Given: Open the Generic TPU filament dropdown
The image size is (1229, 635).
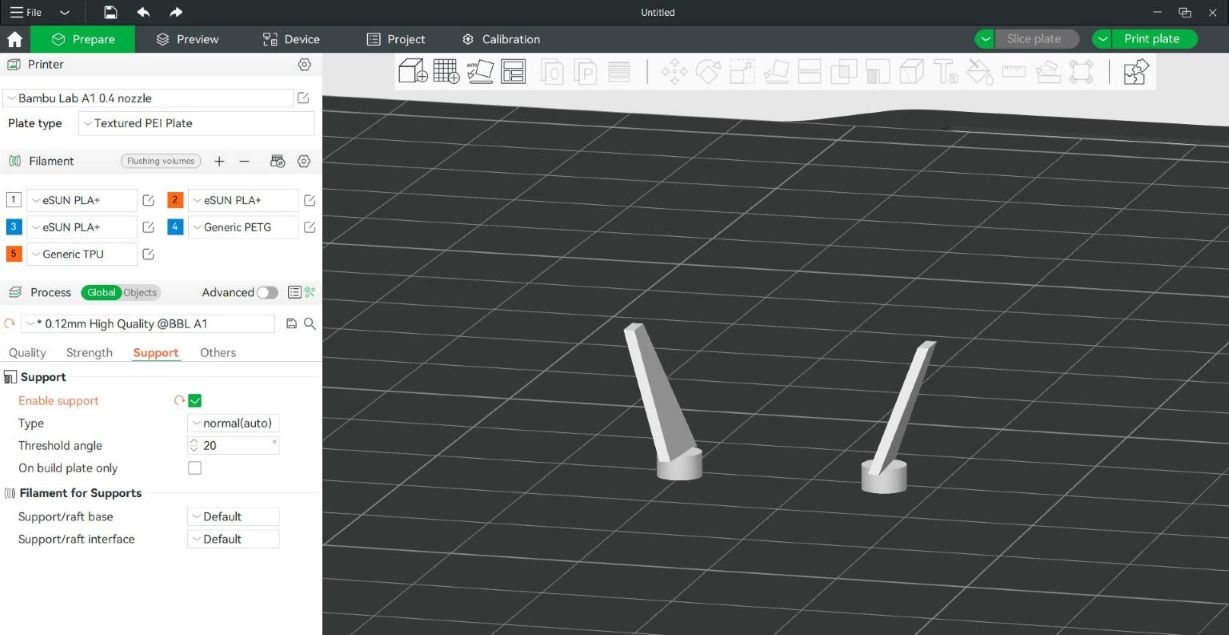Looking at the screenshot, I should click(82, 254).
